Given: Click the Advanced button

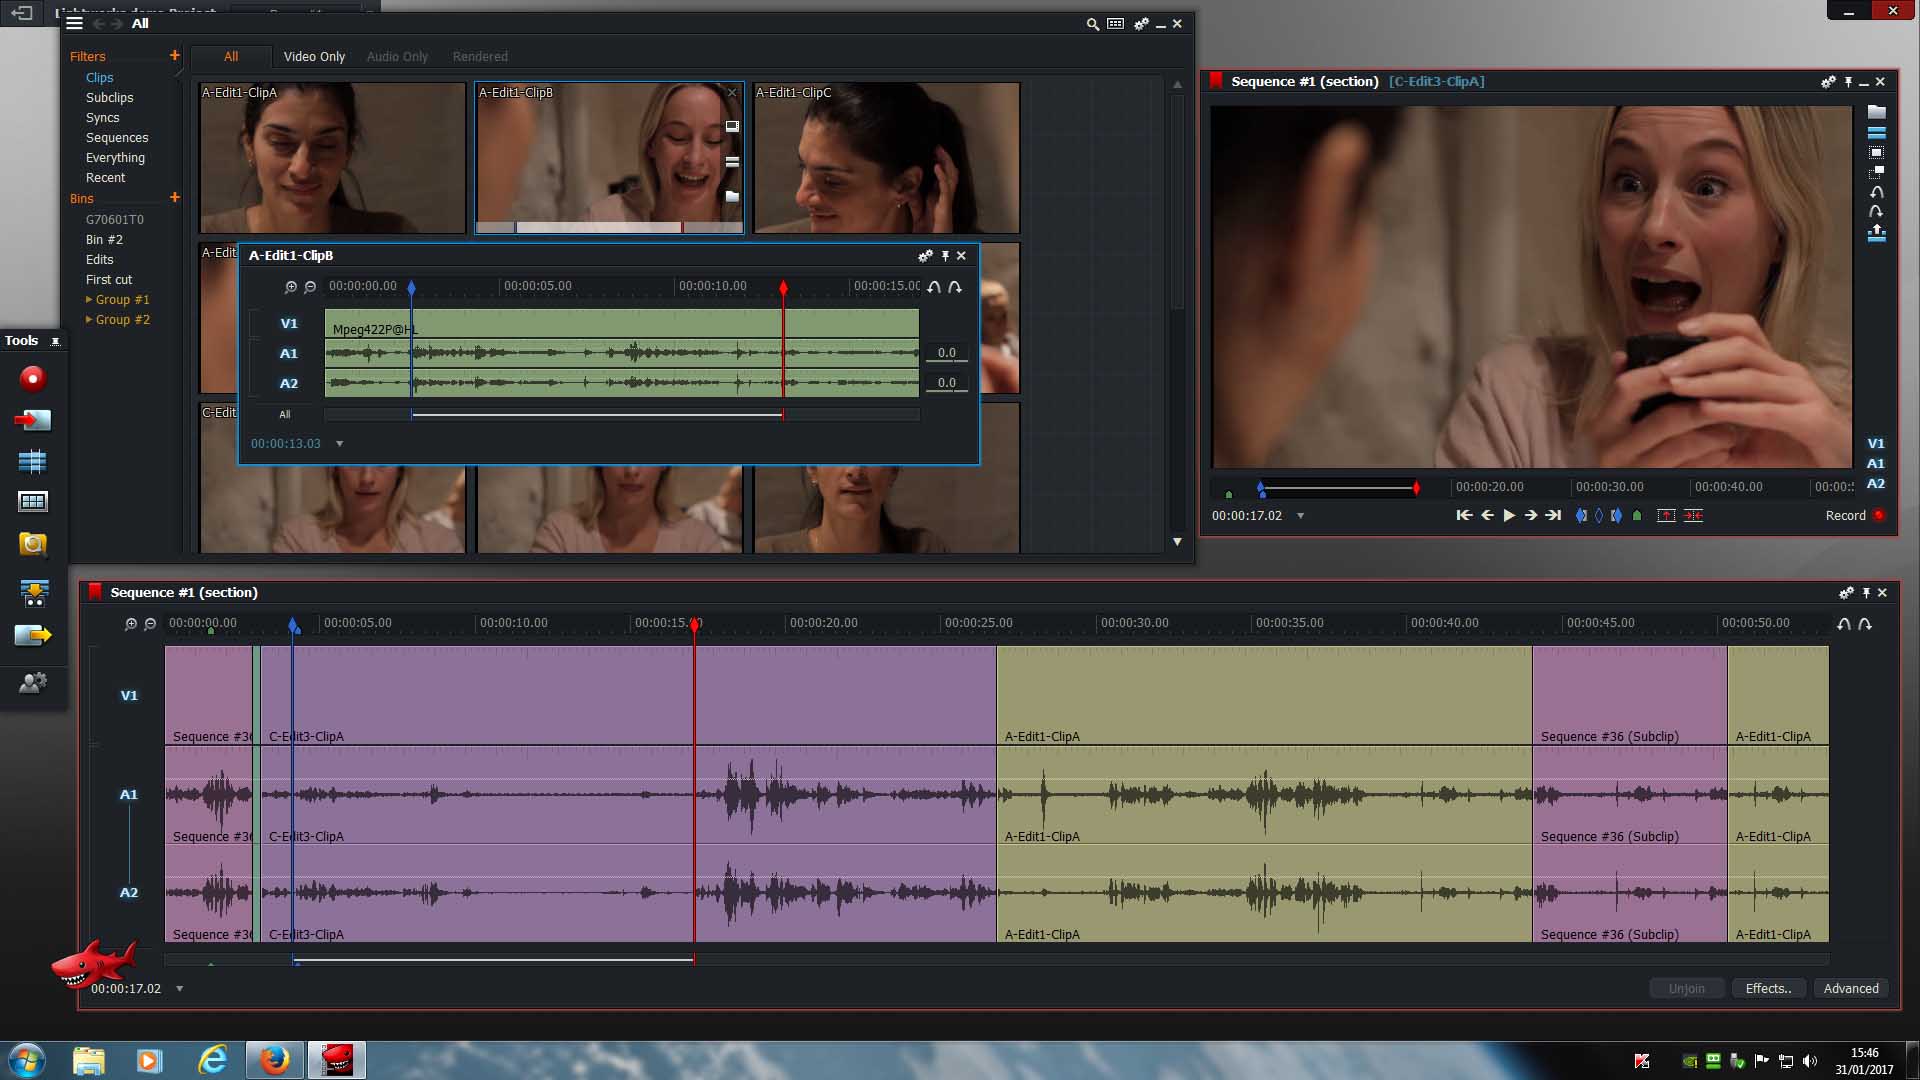Looking at the screenshot, I should (x=1851, y=989).
